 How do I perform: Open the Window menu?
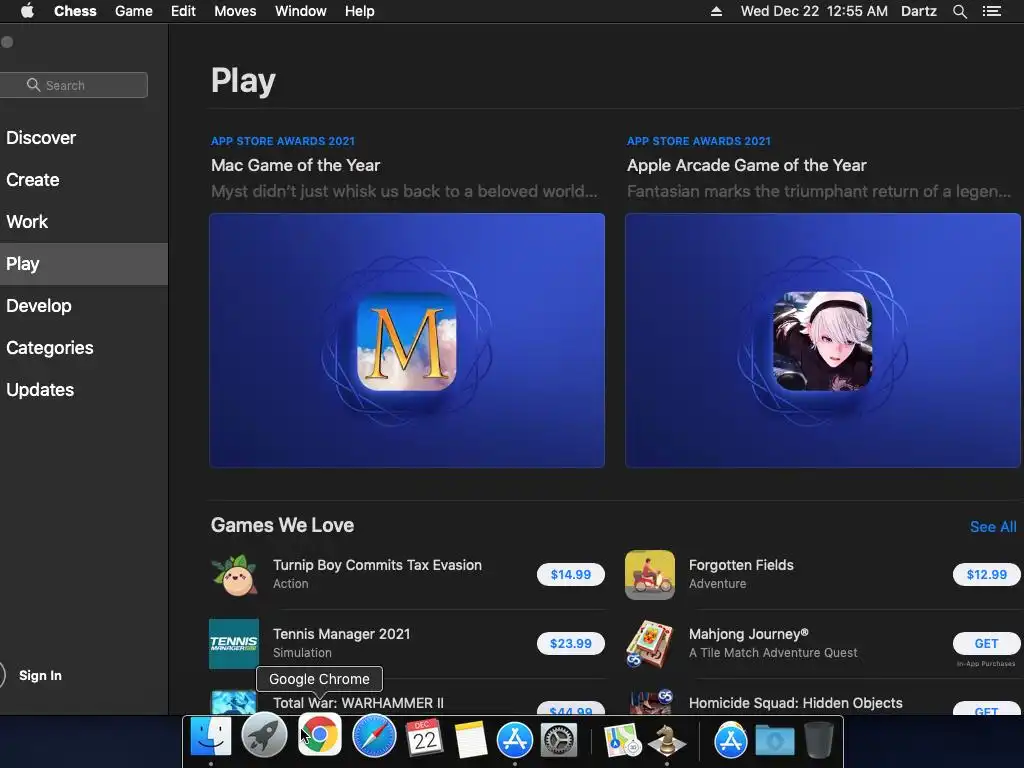300,11
